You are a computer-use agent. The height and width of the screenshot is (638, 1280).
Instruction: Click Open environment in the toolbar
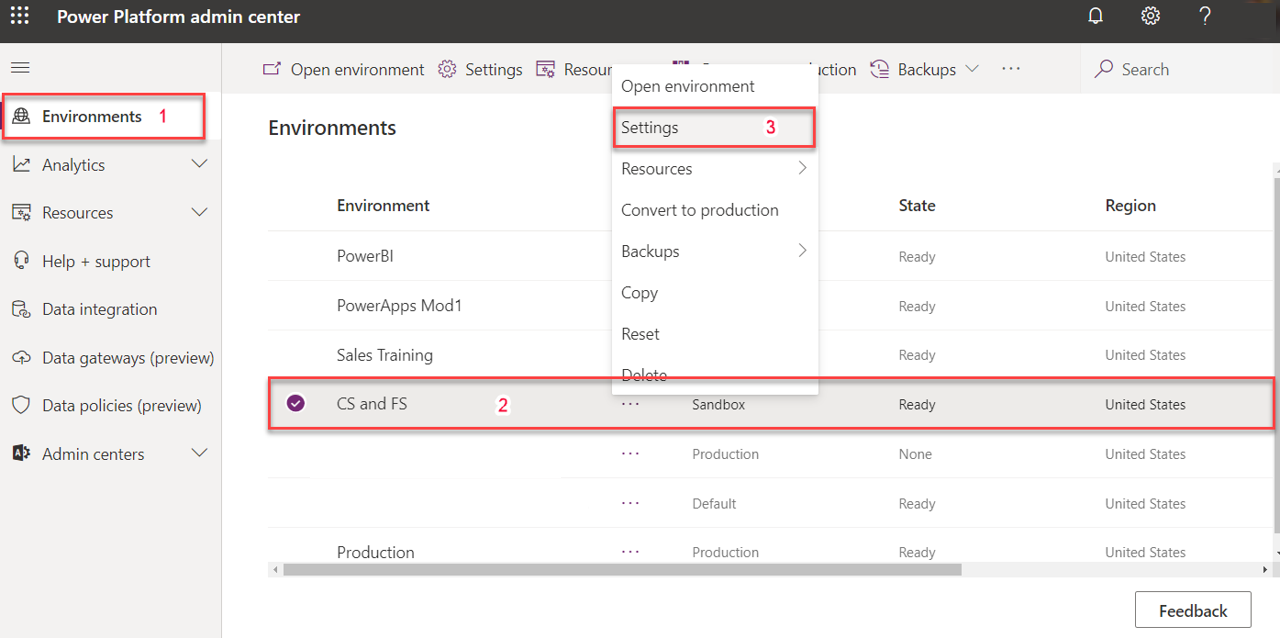click(343, 69)
